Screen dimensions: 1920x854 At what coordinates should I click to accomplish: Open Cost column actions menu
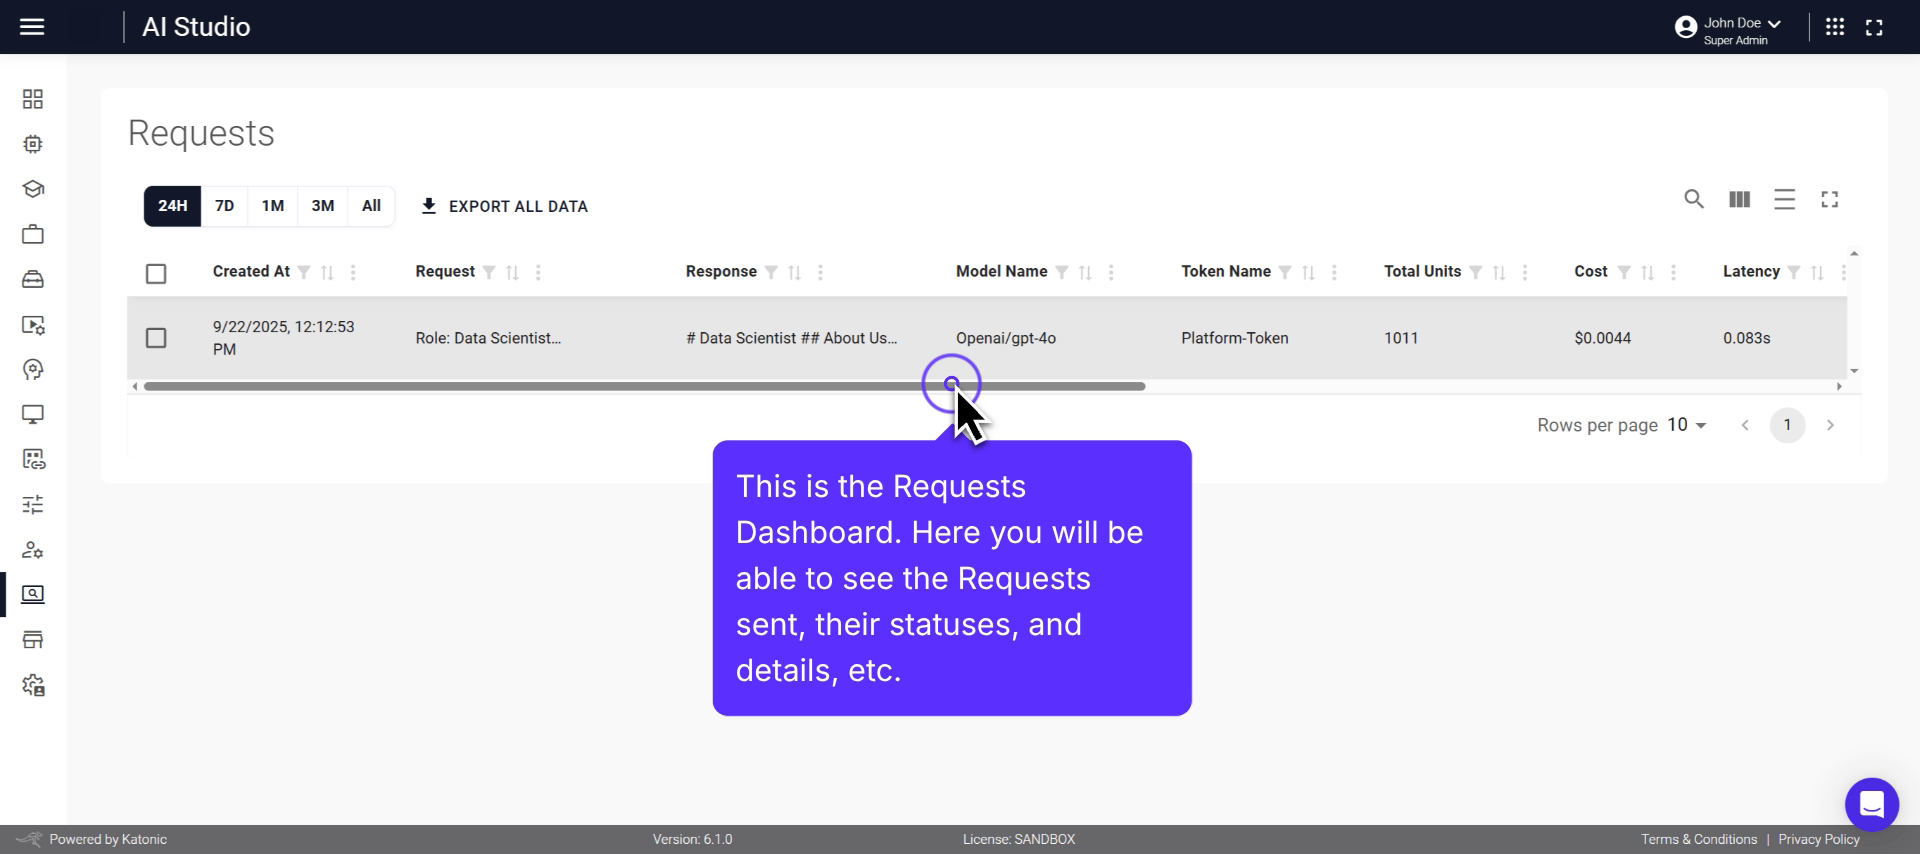[x=1673, y=272]
